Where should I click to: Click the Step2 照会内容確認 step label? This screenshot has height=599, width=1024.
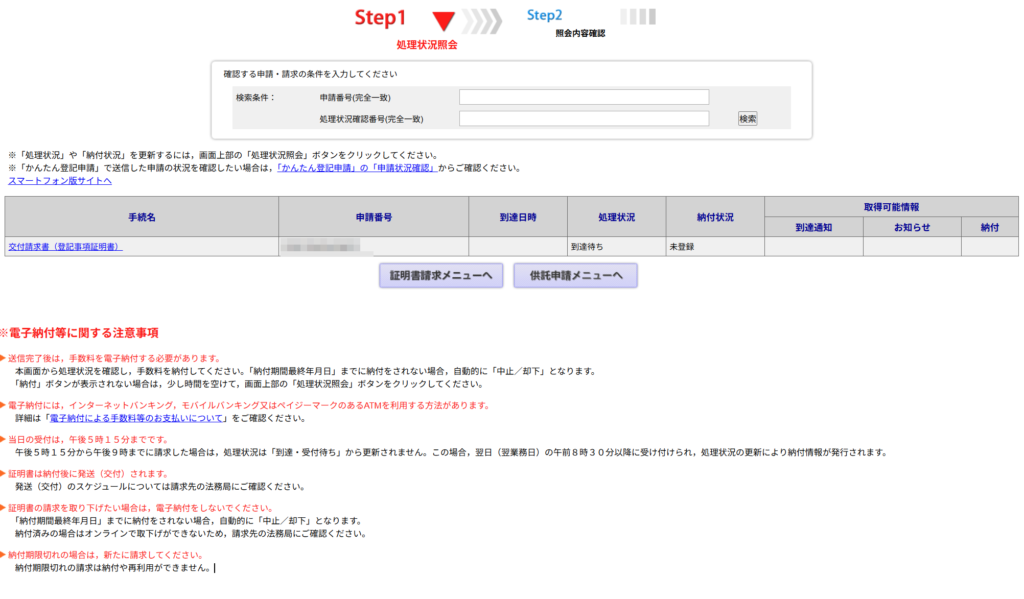(580, 33)
